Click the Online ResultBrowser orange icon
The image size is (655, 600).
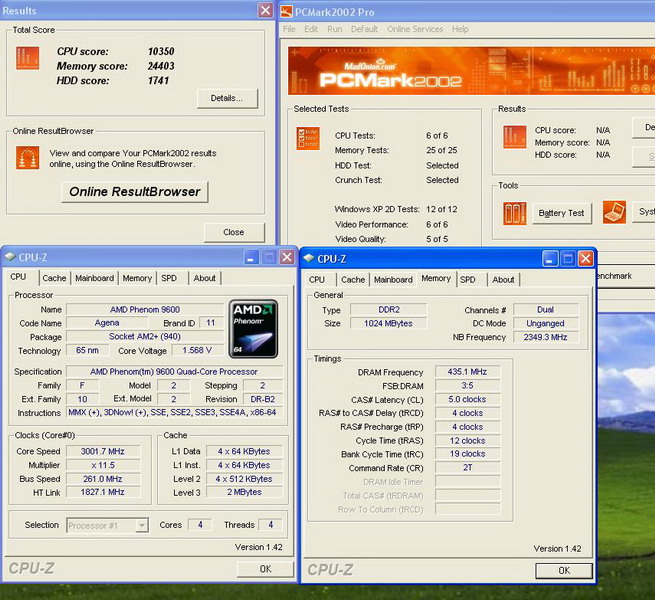coord(28,158)
